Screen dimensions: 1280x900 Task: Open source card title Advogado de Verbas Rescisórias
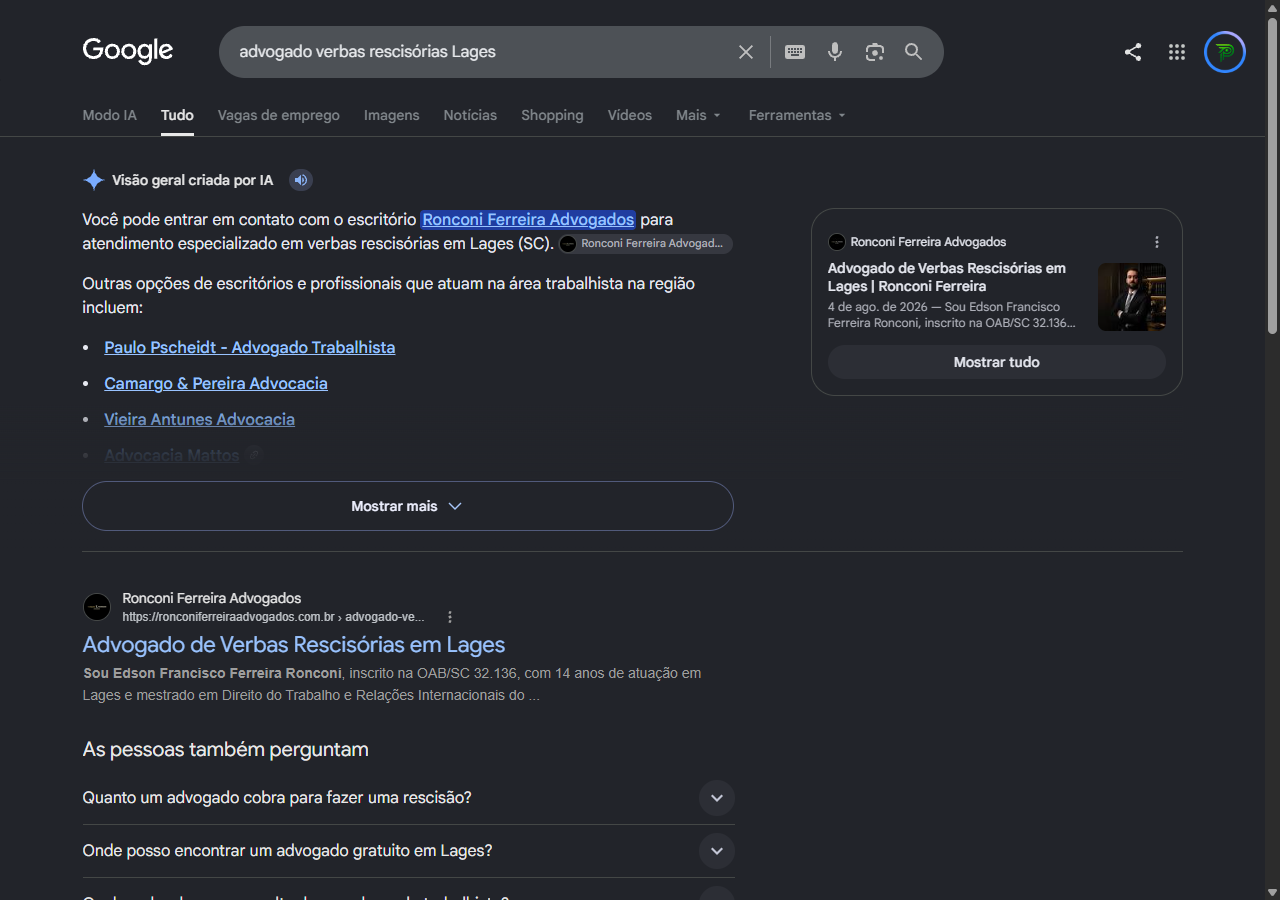tap(947, 277)
